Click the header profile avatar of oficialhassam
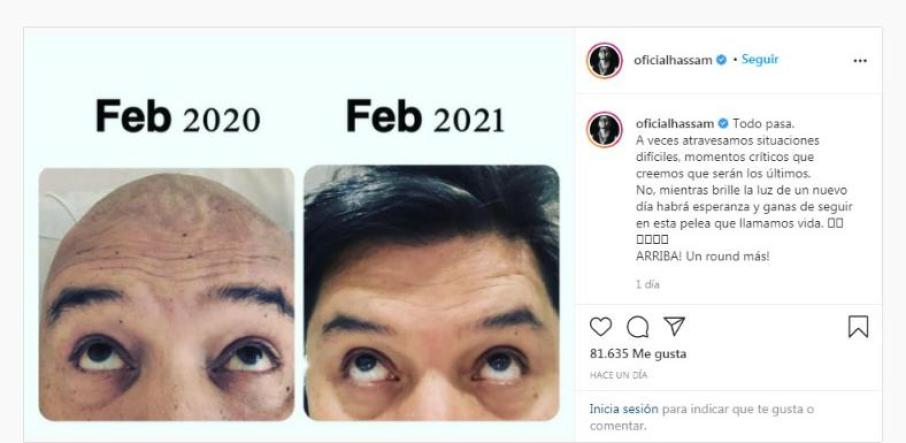This screenshot has width=906, height=443. pyautogui.click(x=604, y=60)
